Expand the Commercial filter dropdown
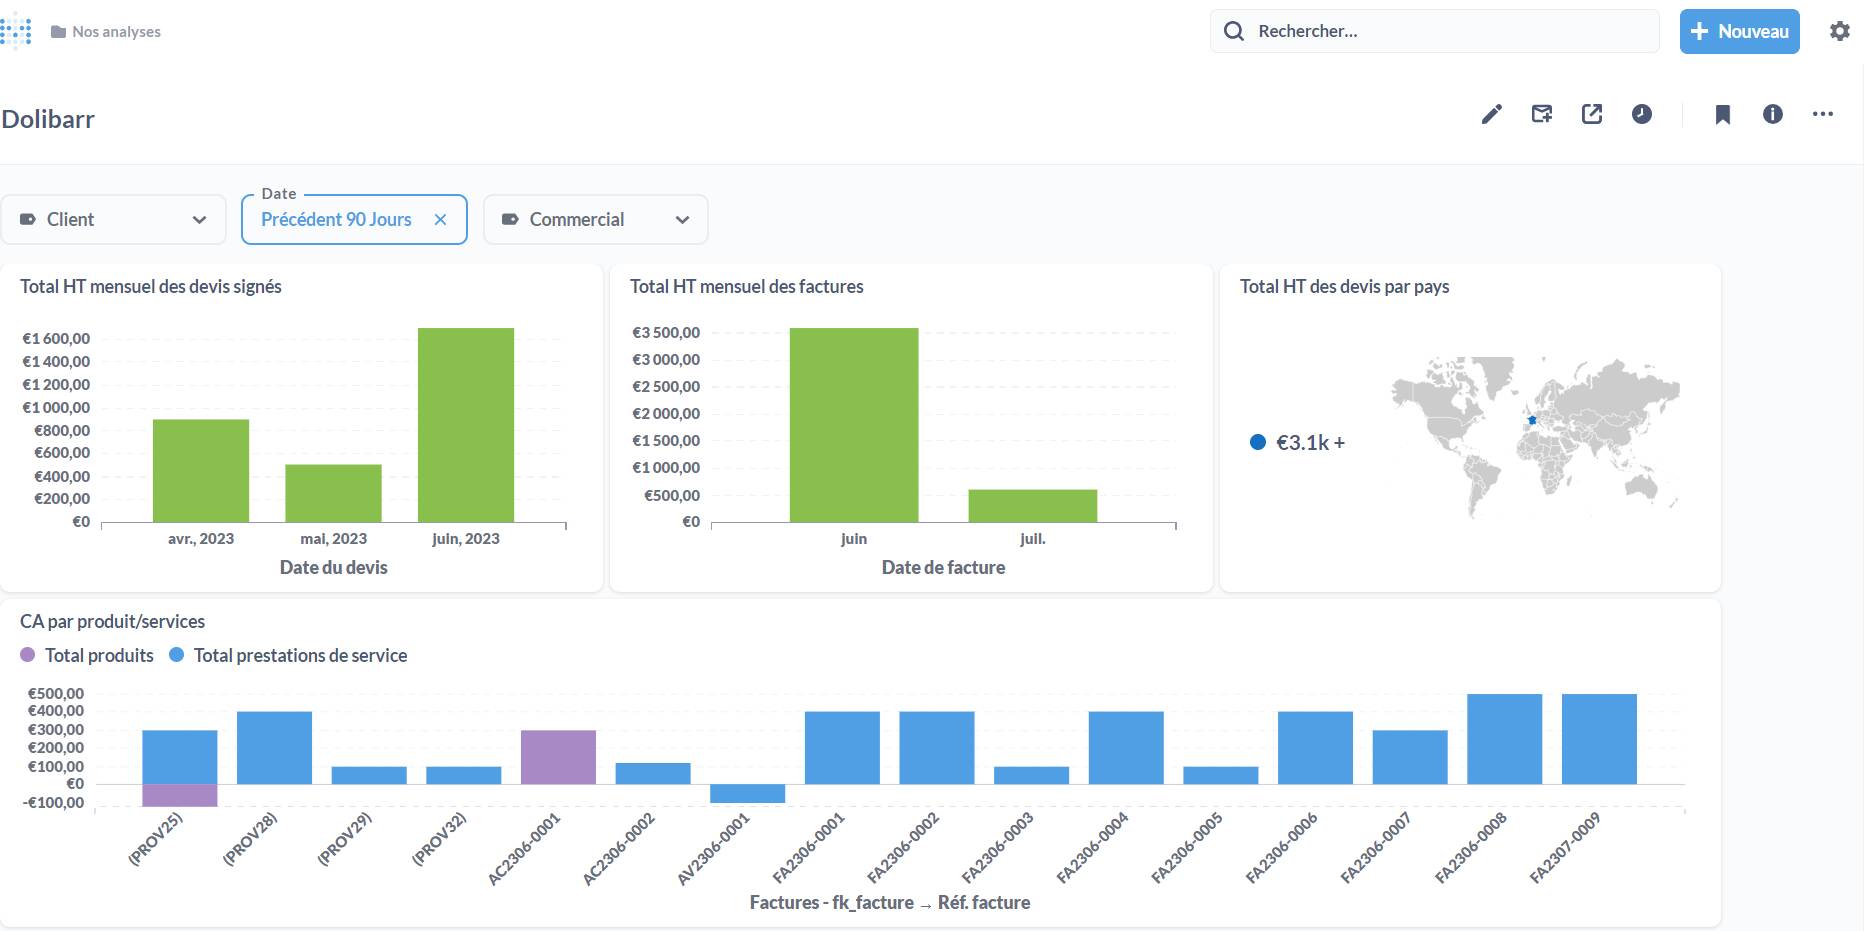The image size is (1864, 931). 596,219
